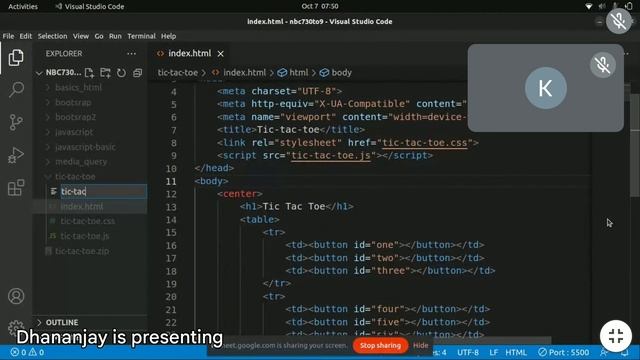640x360 pixels.
Task: Follow the tic-tac-toe.css href link in code
Action: (x=424, y=143)
